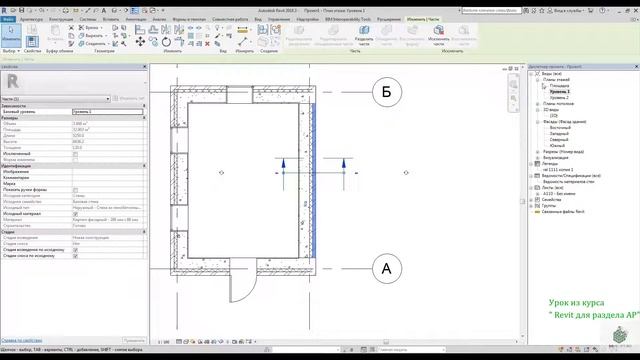Expand the Семейства node in project browser

point(531,200)
